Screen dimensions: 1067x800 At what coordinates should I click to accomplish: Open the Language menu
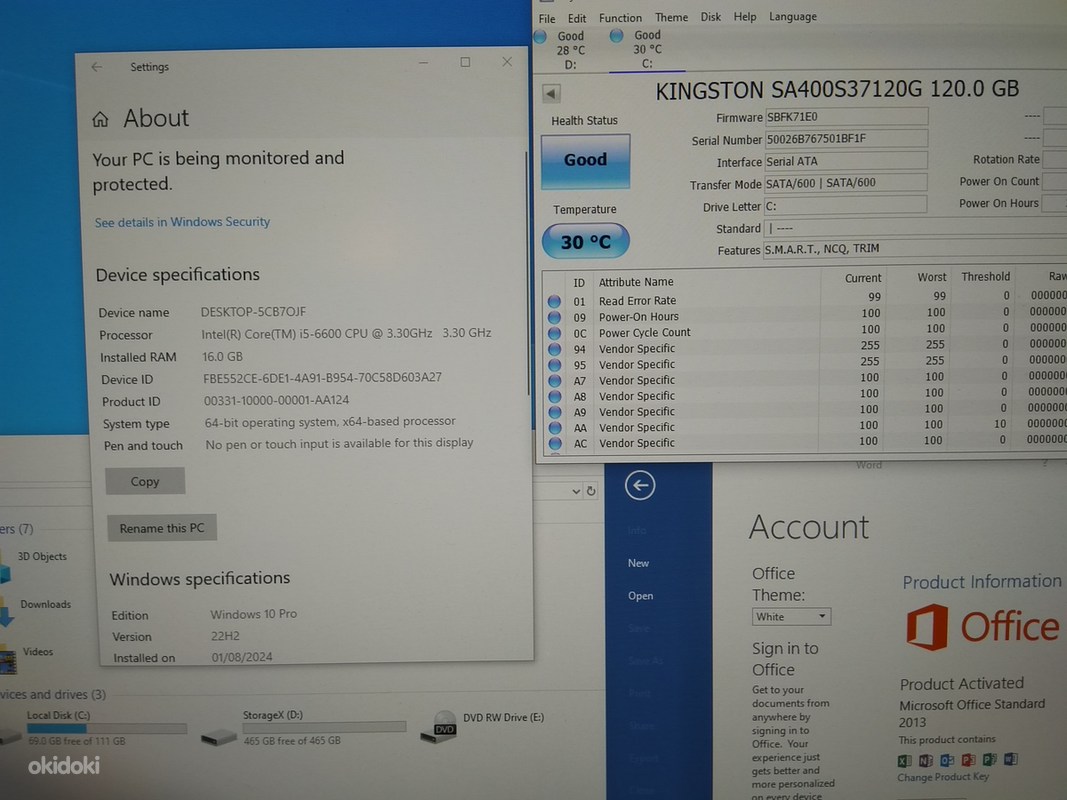coord(793,17)
